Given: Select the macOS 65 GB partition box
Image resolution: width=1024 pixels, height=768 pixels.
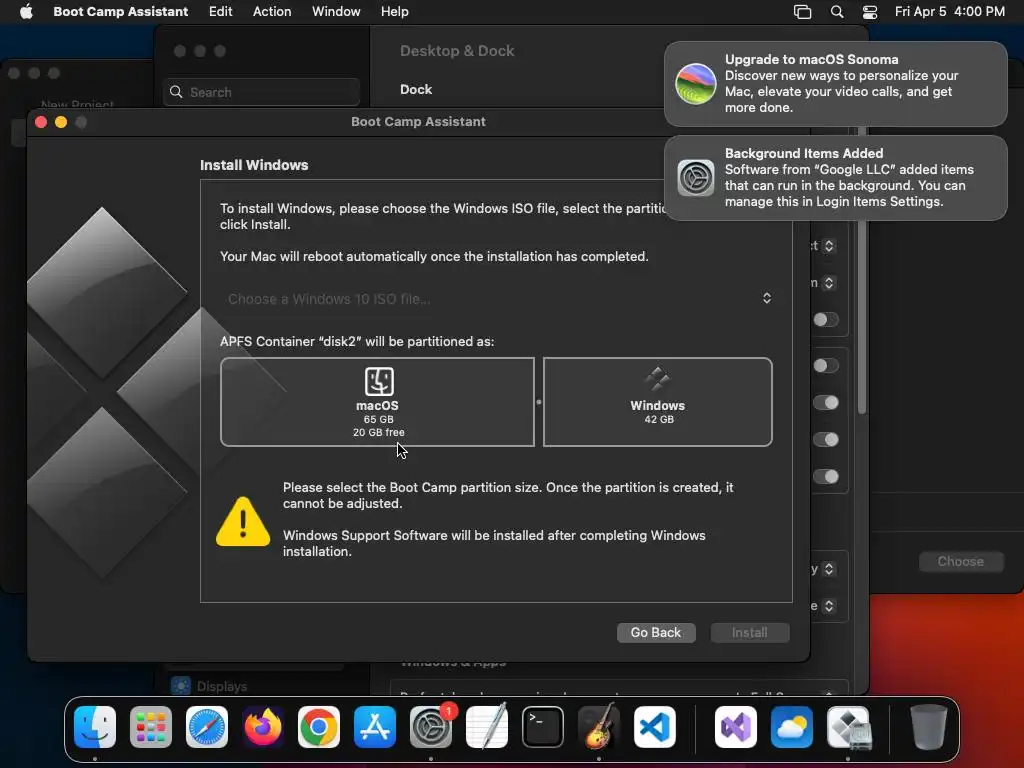Looking at the screenshot, I should [377, 402].
